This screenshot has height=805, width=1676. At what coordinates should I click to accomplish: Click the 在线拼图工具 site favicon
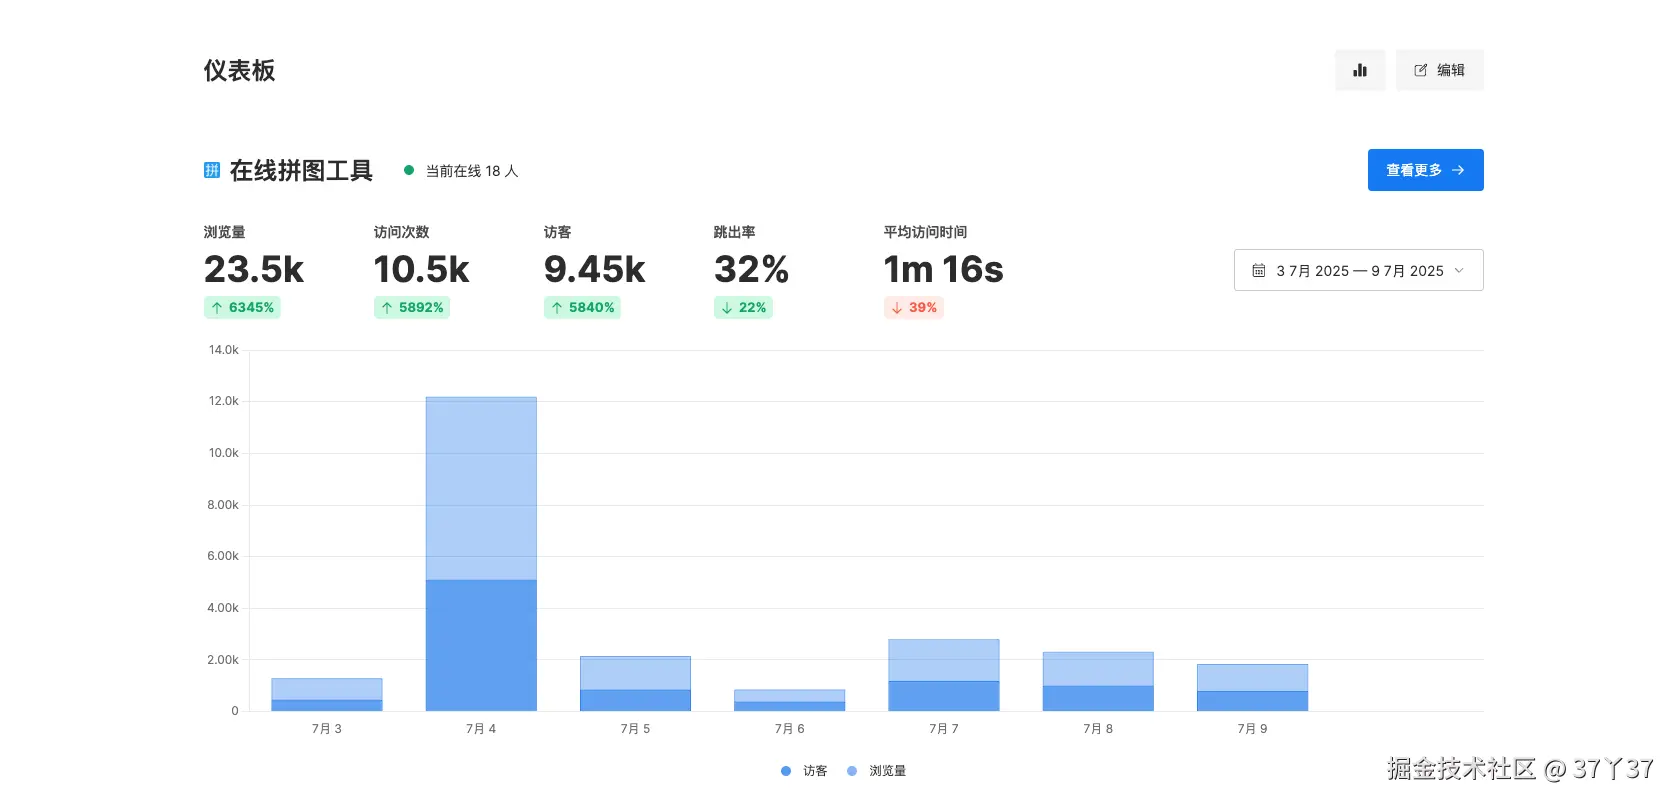pyautogui.click(x=212, y=170)
